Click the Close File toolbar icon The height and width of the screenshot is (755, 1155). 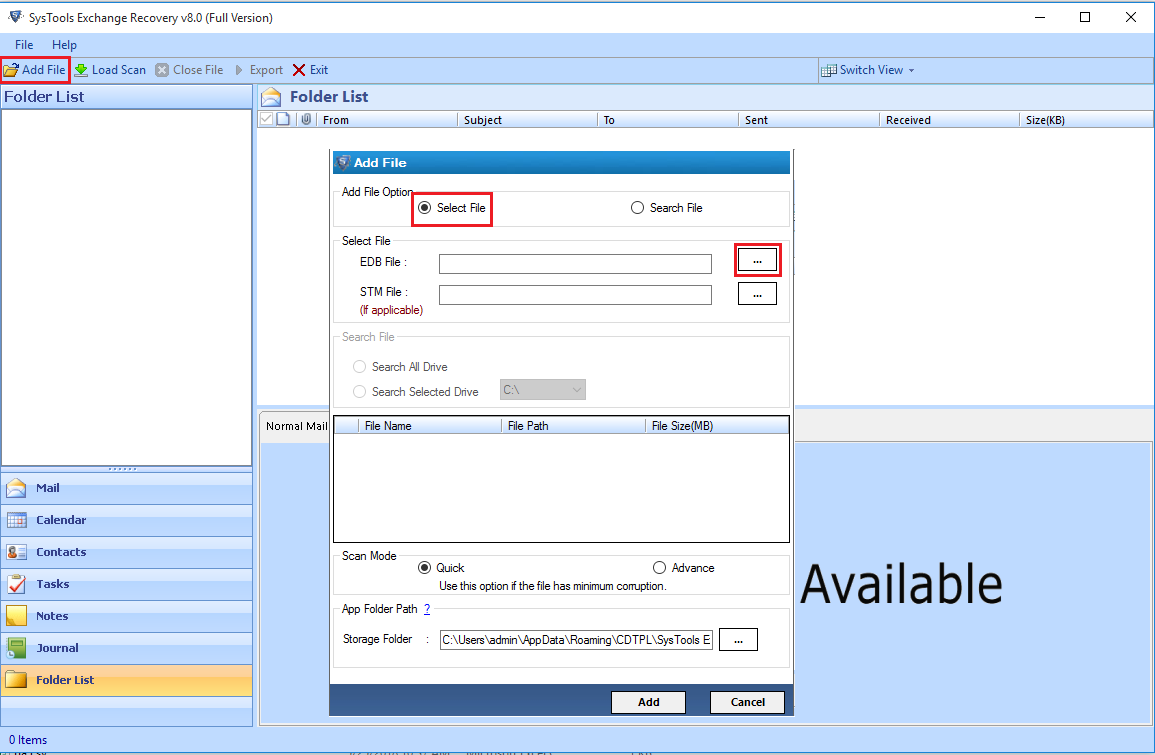pos(162,70)
